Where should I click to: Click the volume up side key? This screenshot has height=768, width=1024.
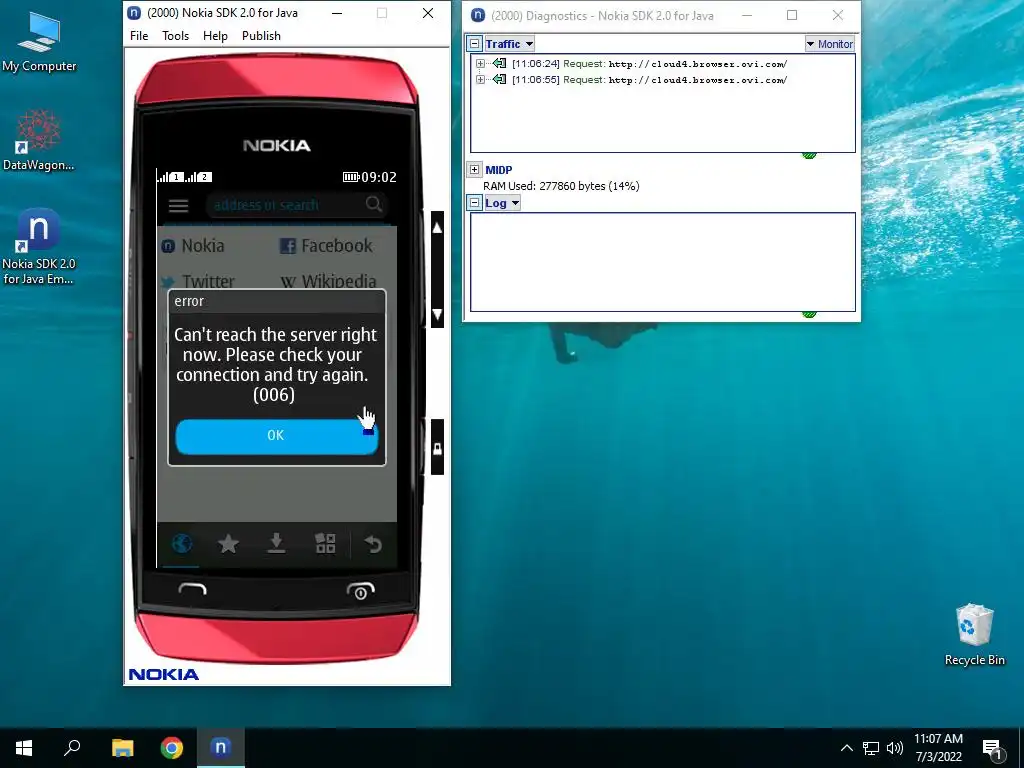coord(438,228)
